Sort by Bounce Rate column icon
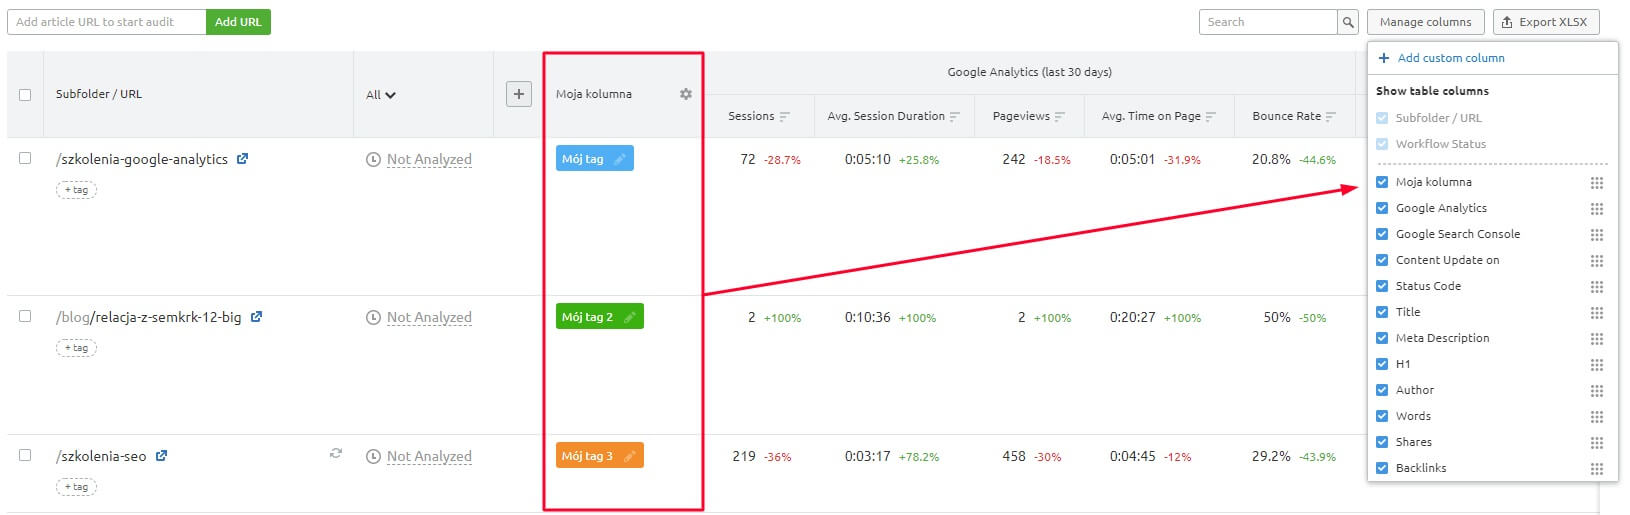The height and width of the screenshot is (515, 1630). pyautogui.click(x=1331, y=117)
